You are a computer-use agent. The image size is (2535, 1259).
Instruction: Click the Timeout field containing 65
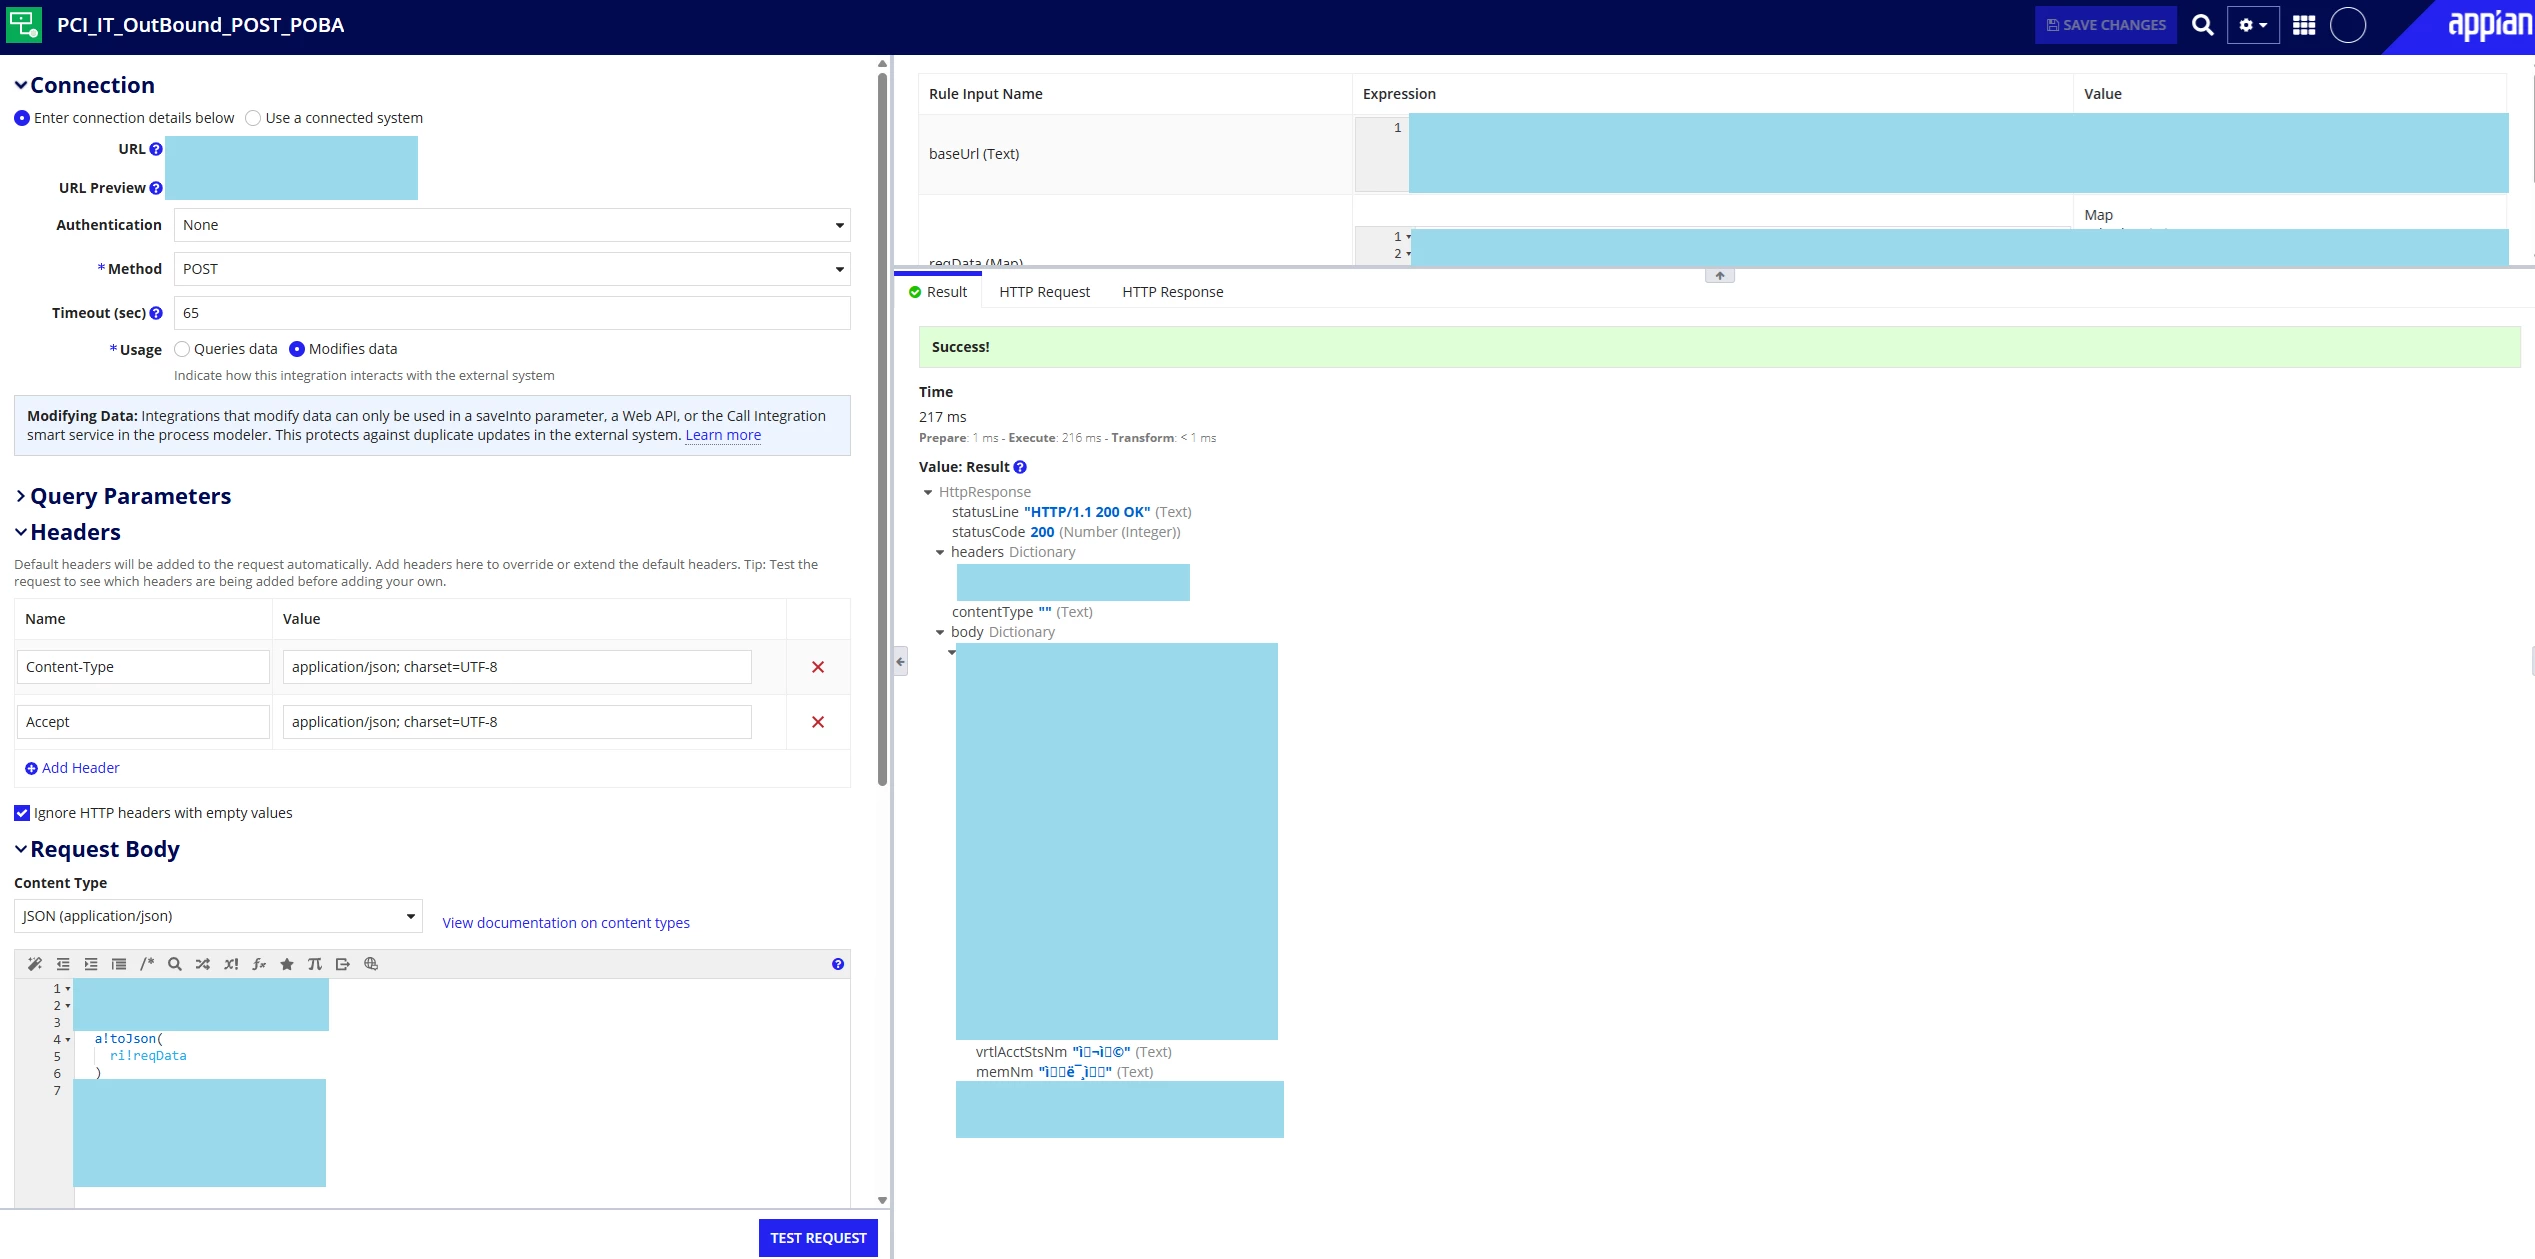(x=512, y=313)
